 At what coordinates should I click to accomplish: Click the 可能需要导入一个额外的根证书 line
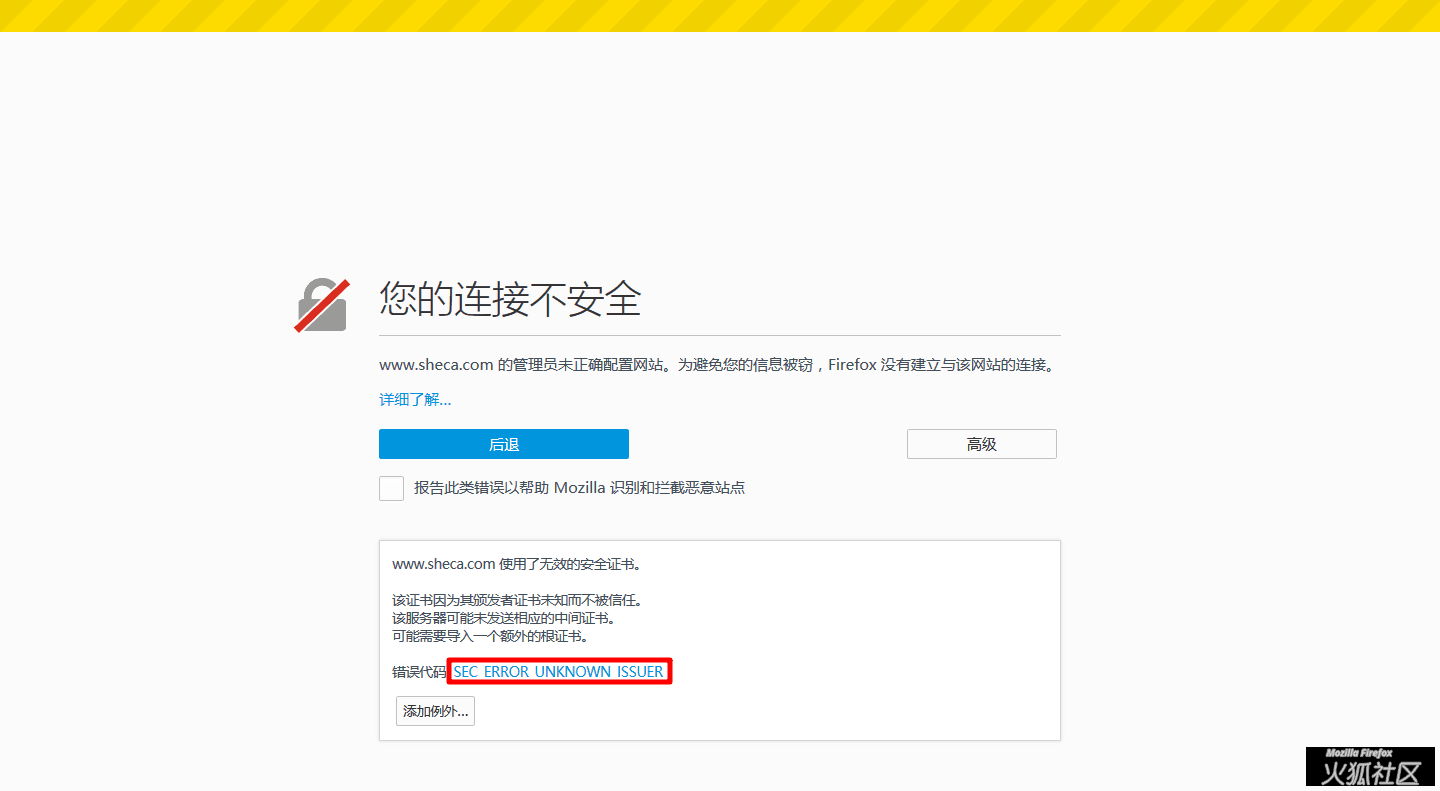489,636
